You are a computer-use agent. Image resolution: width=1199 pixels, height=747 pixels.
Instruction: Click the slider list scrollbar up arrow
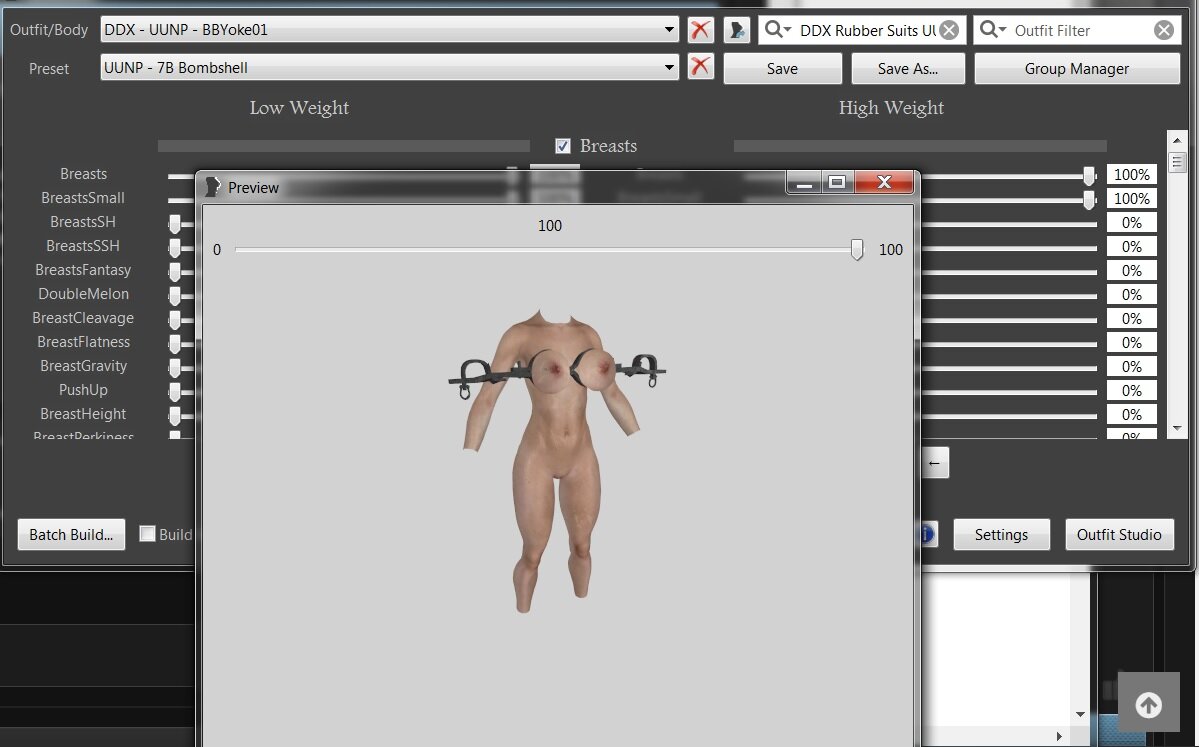[1177, 140]
